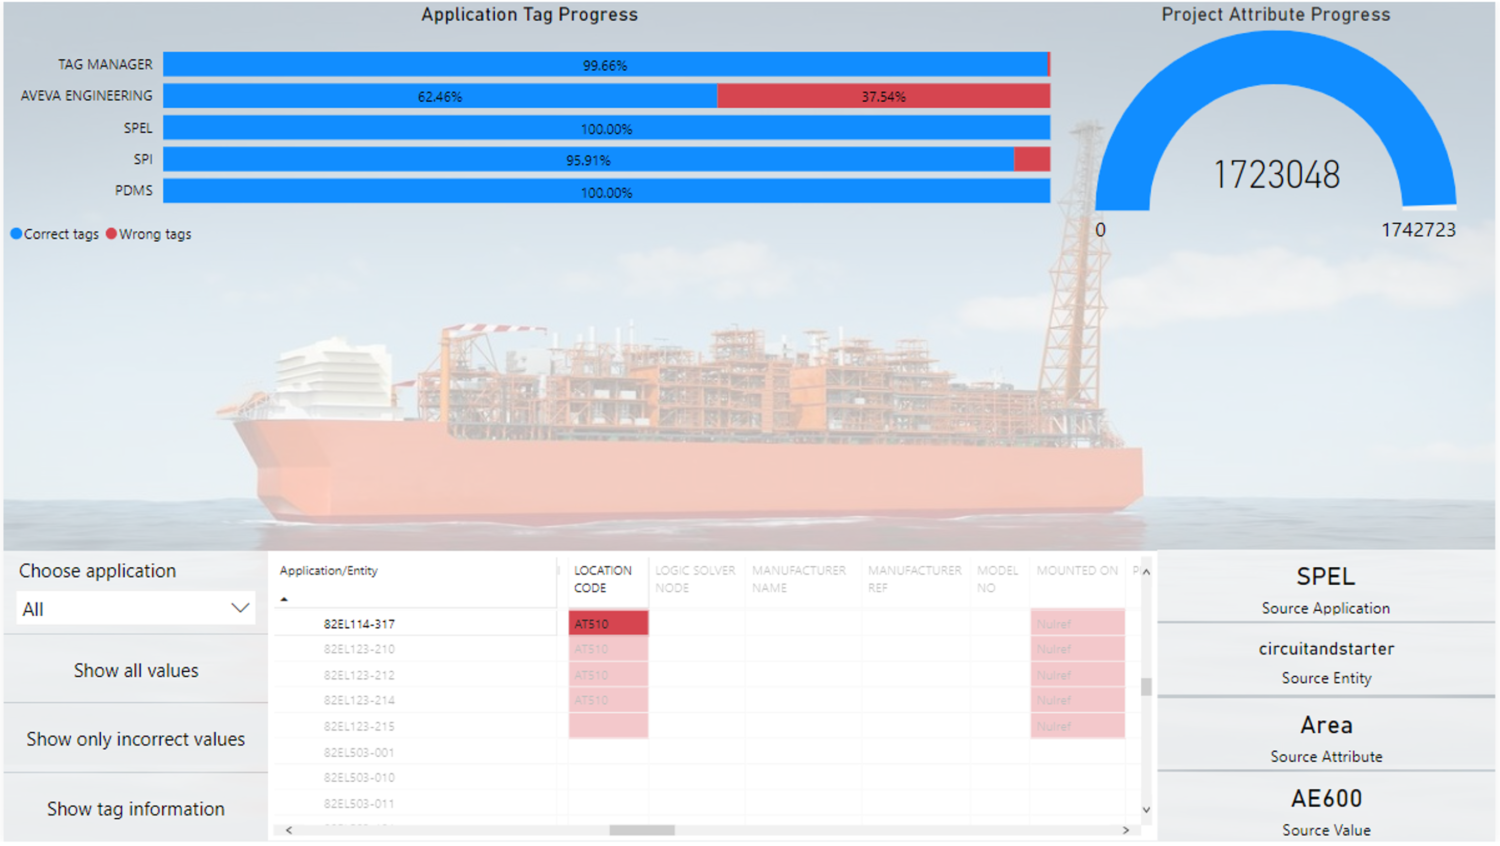Click the sort arrow under Application/Entity header

pos(284,599)
